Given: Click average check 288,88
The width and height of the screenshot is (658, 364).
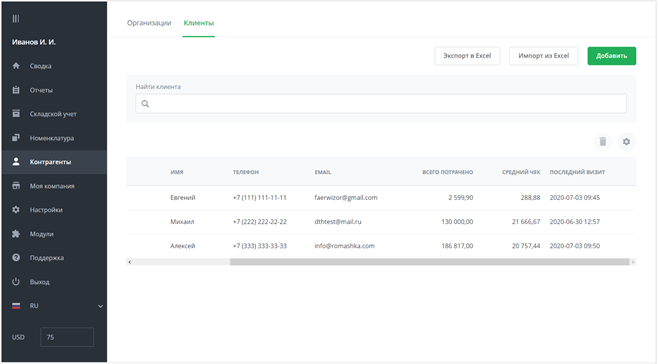Looking at the screenshot, I should [x=530, y=197].
